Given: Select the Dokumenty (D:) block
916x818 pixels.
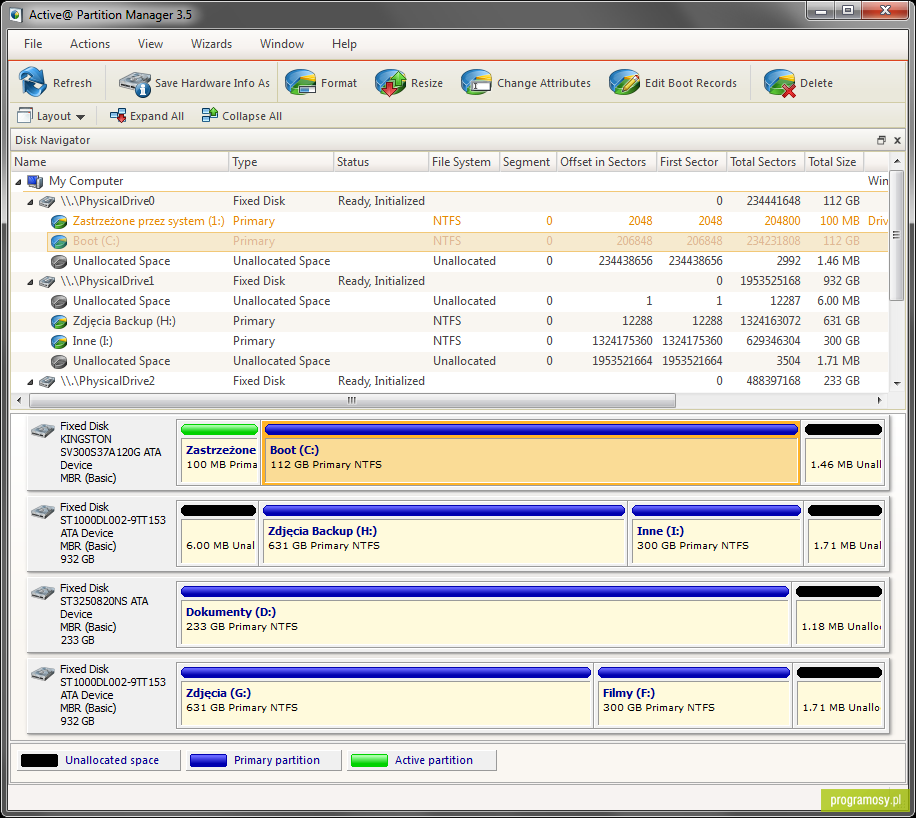Looking at the screenshot, I should point(485,615).
